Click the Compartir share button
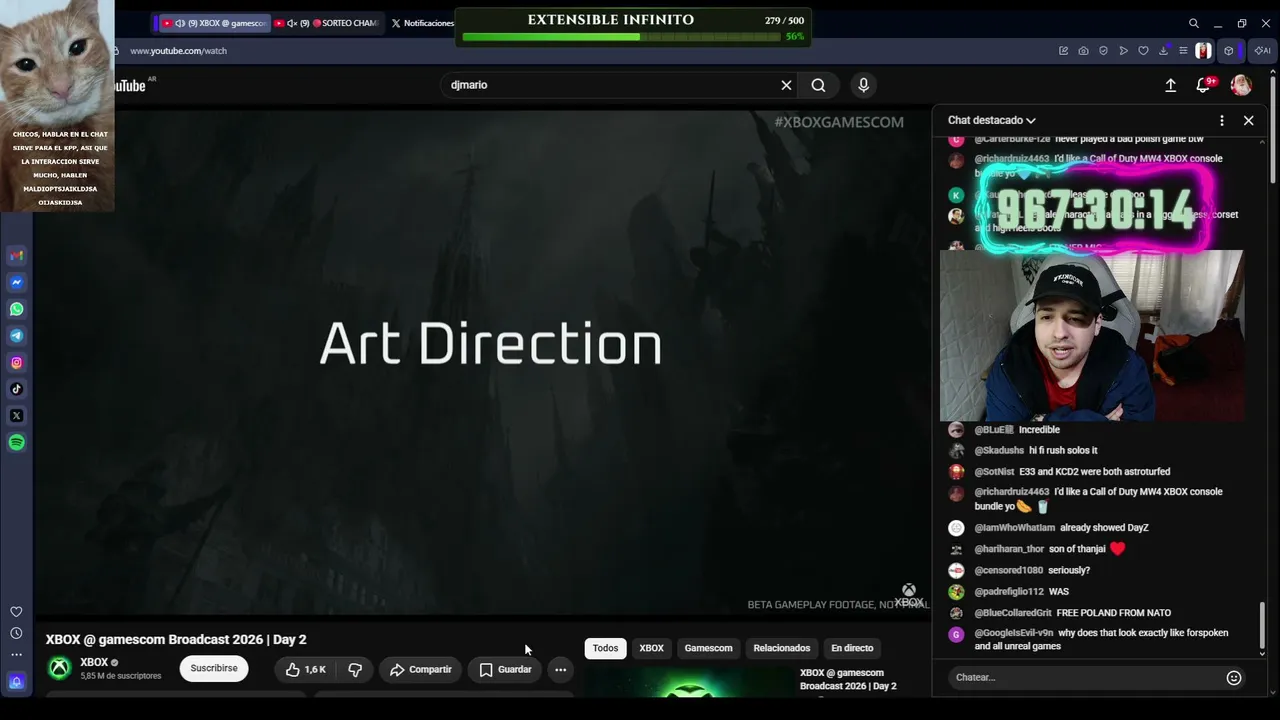This screenshot has height=720, width=1280. click(x=421, y=669)
